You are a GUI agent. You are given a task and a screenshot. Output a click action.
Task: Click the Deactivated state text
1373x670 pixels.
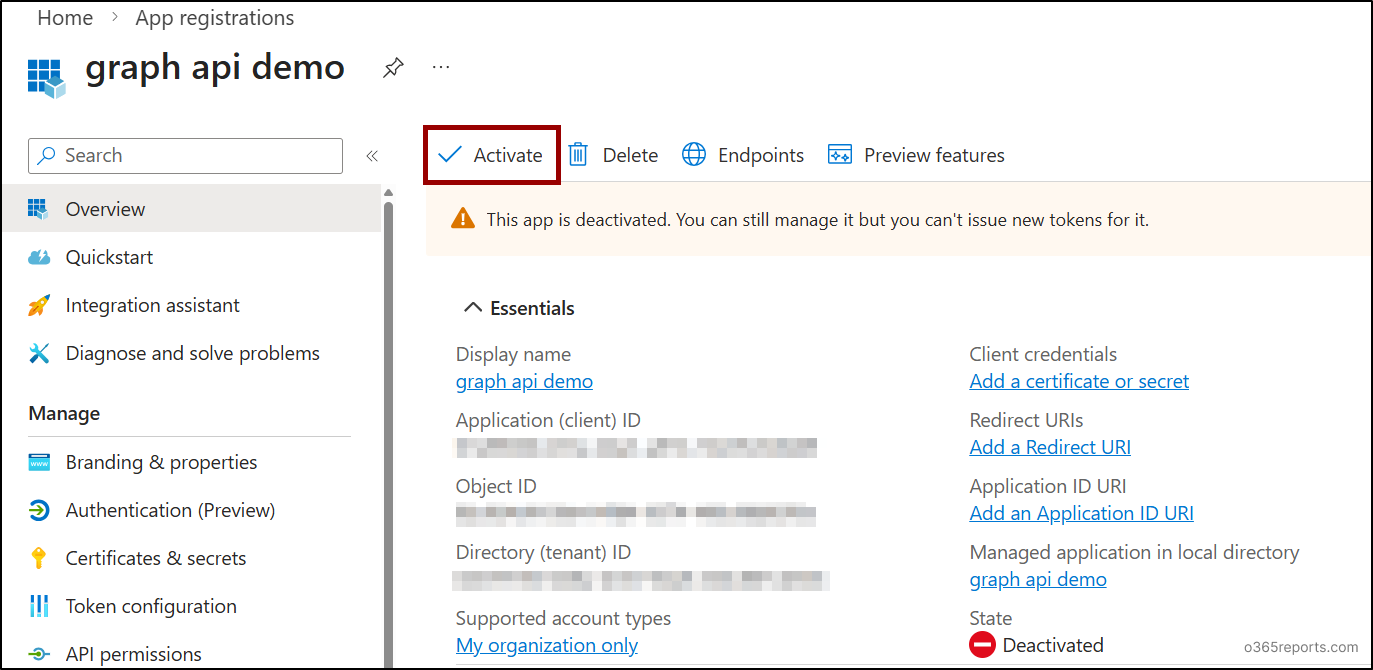click(x=1053, y=645)
